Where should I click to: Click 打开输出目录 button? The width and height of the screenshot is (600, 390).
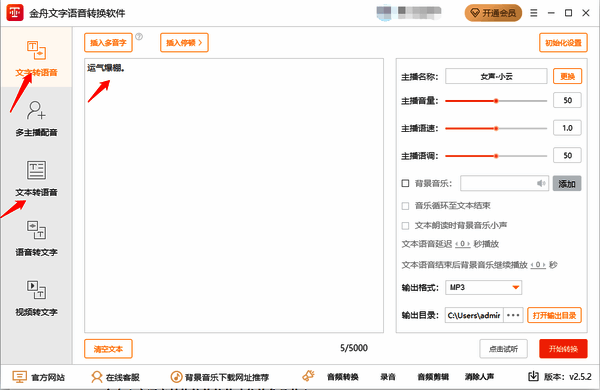click(x=554, y=315)
